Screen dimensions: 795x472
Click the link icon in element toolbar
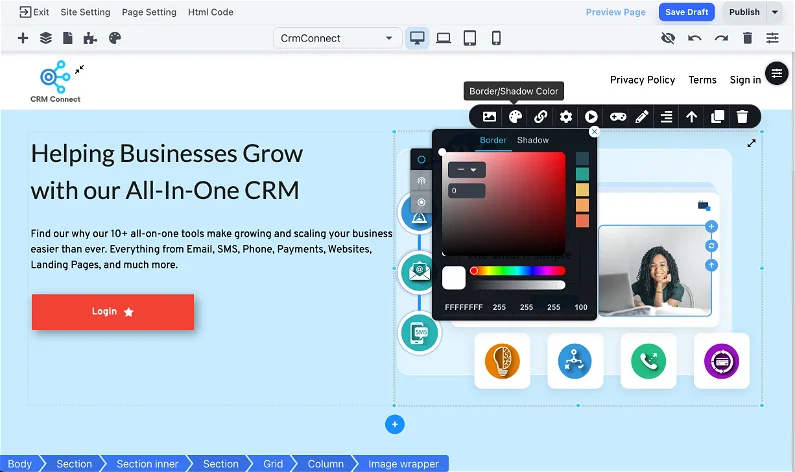(x=540, y=117)
